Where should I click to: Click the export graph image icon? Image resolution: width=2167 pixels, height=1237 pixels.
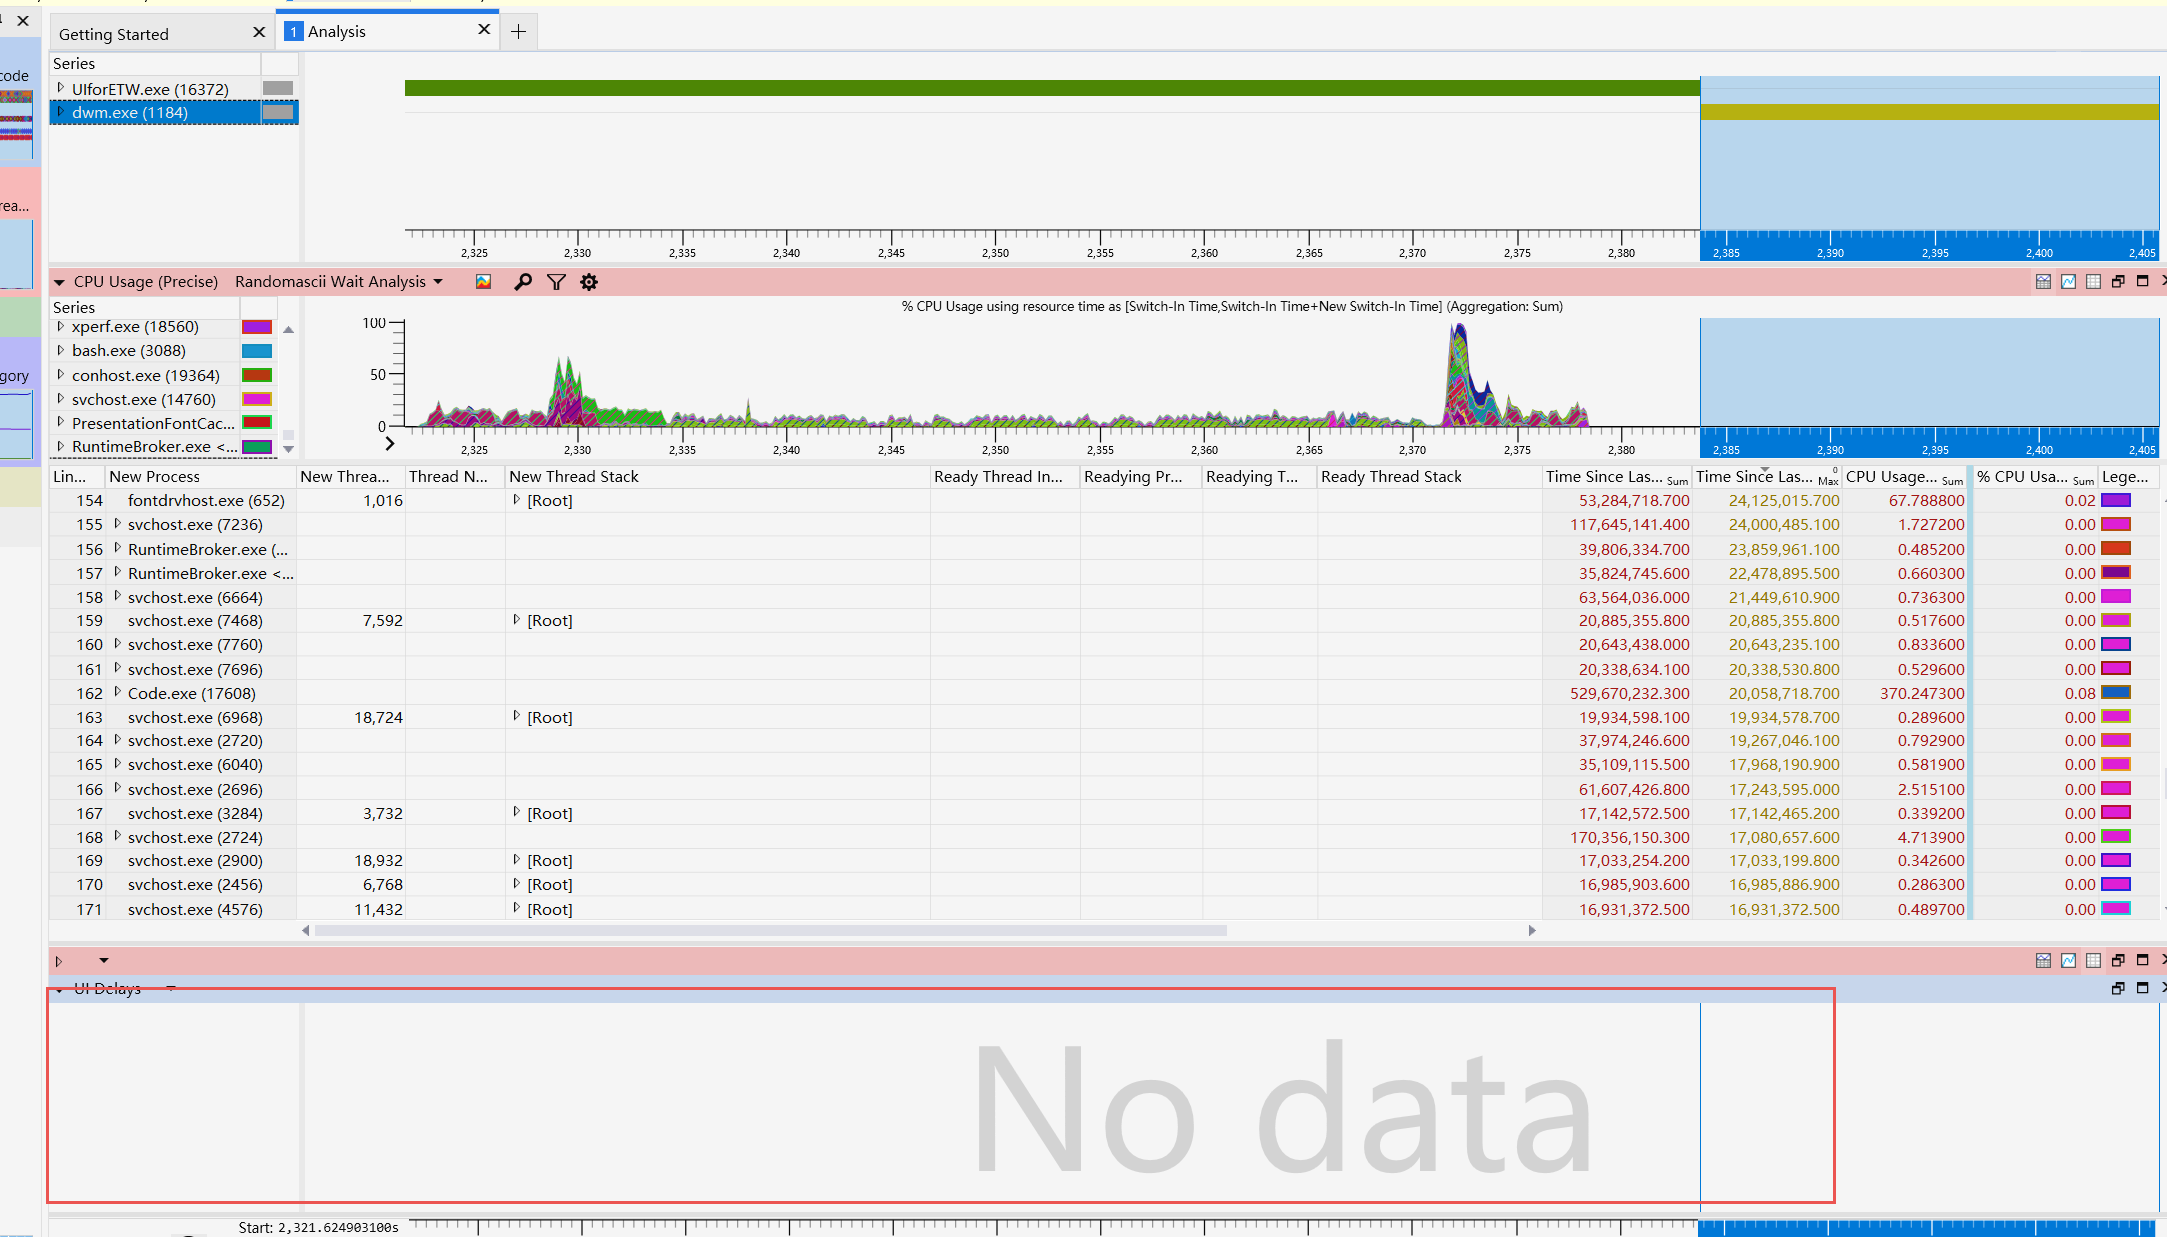[x=482, y=281]
